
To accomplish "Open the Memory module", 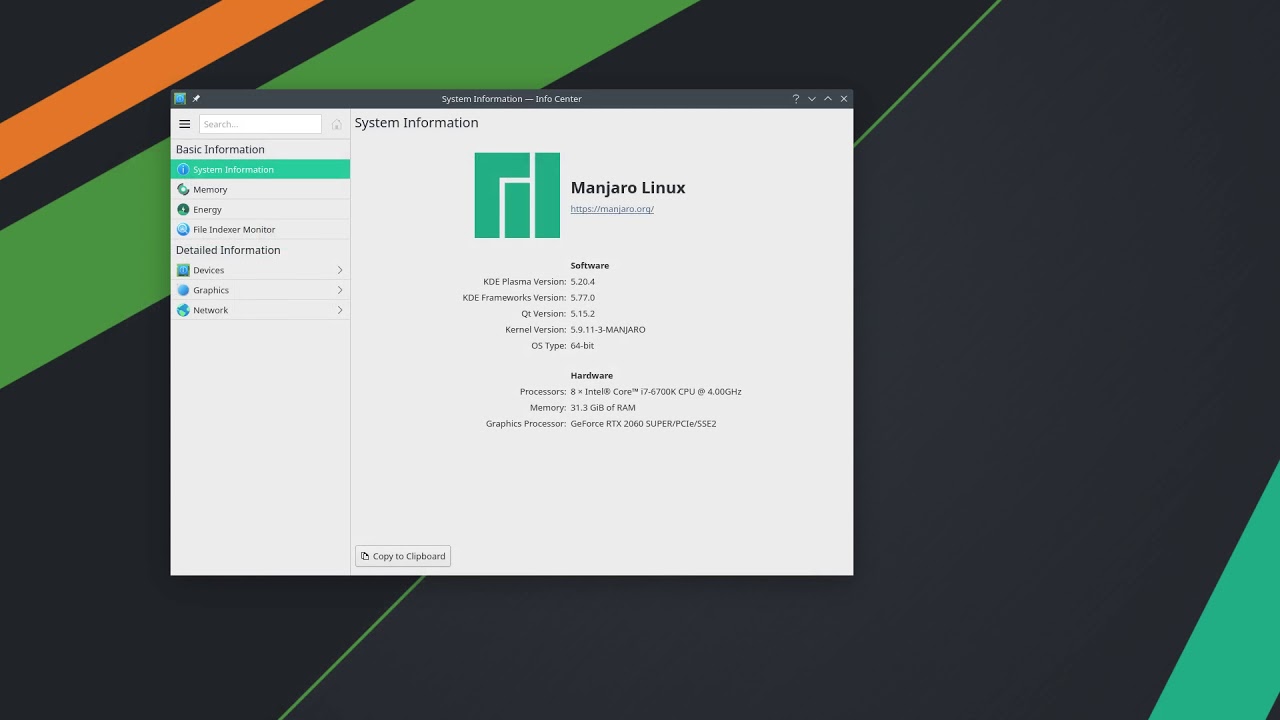I will click(x=260, y=189).
